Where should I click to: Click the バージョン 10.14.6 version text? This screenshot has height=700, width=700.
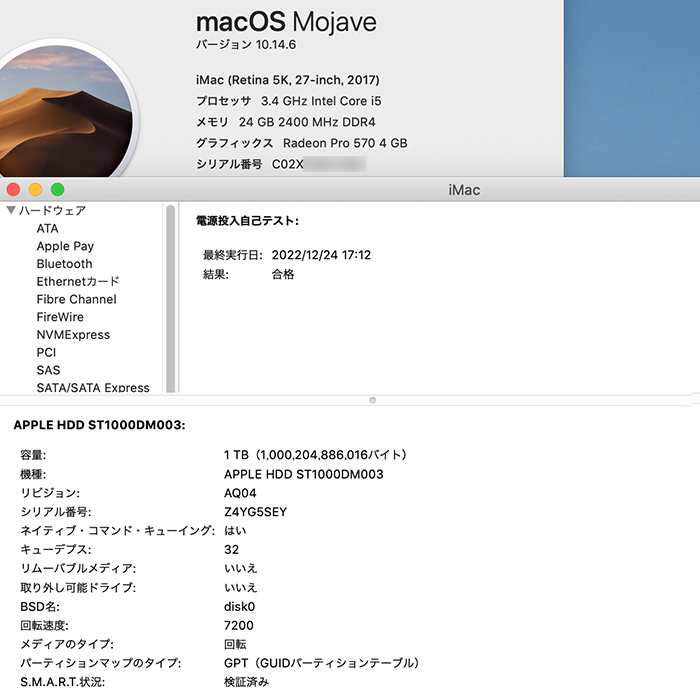246,45
